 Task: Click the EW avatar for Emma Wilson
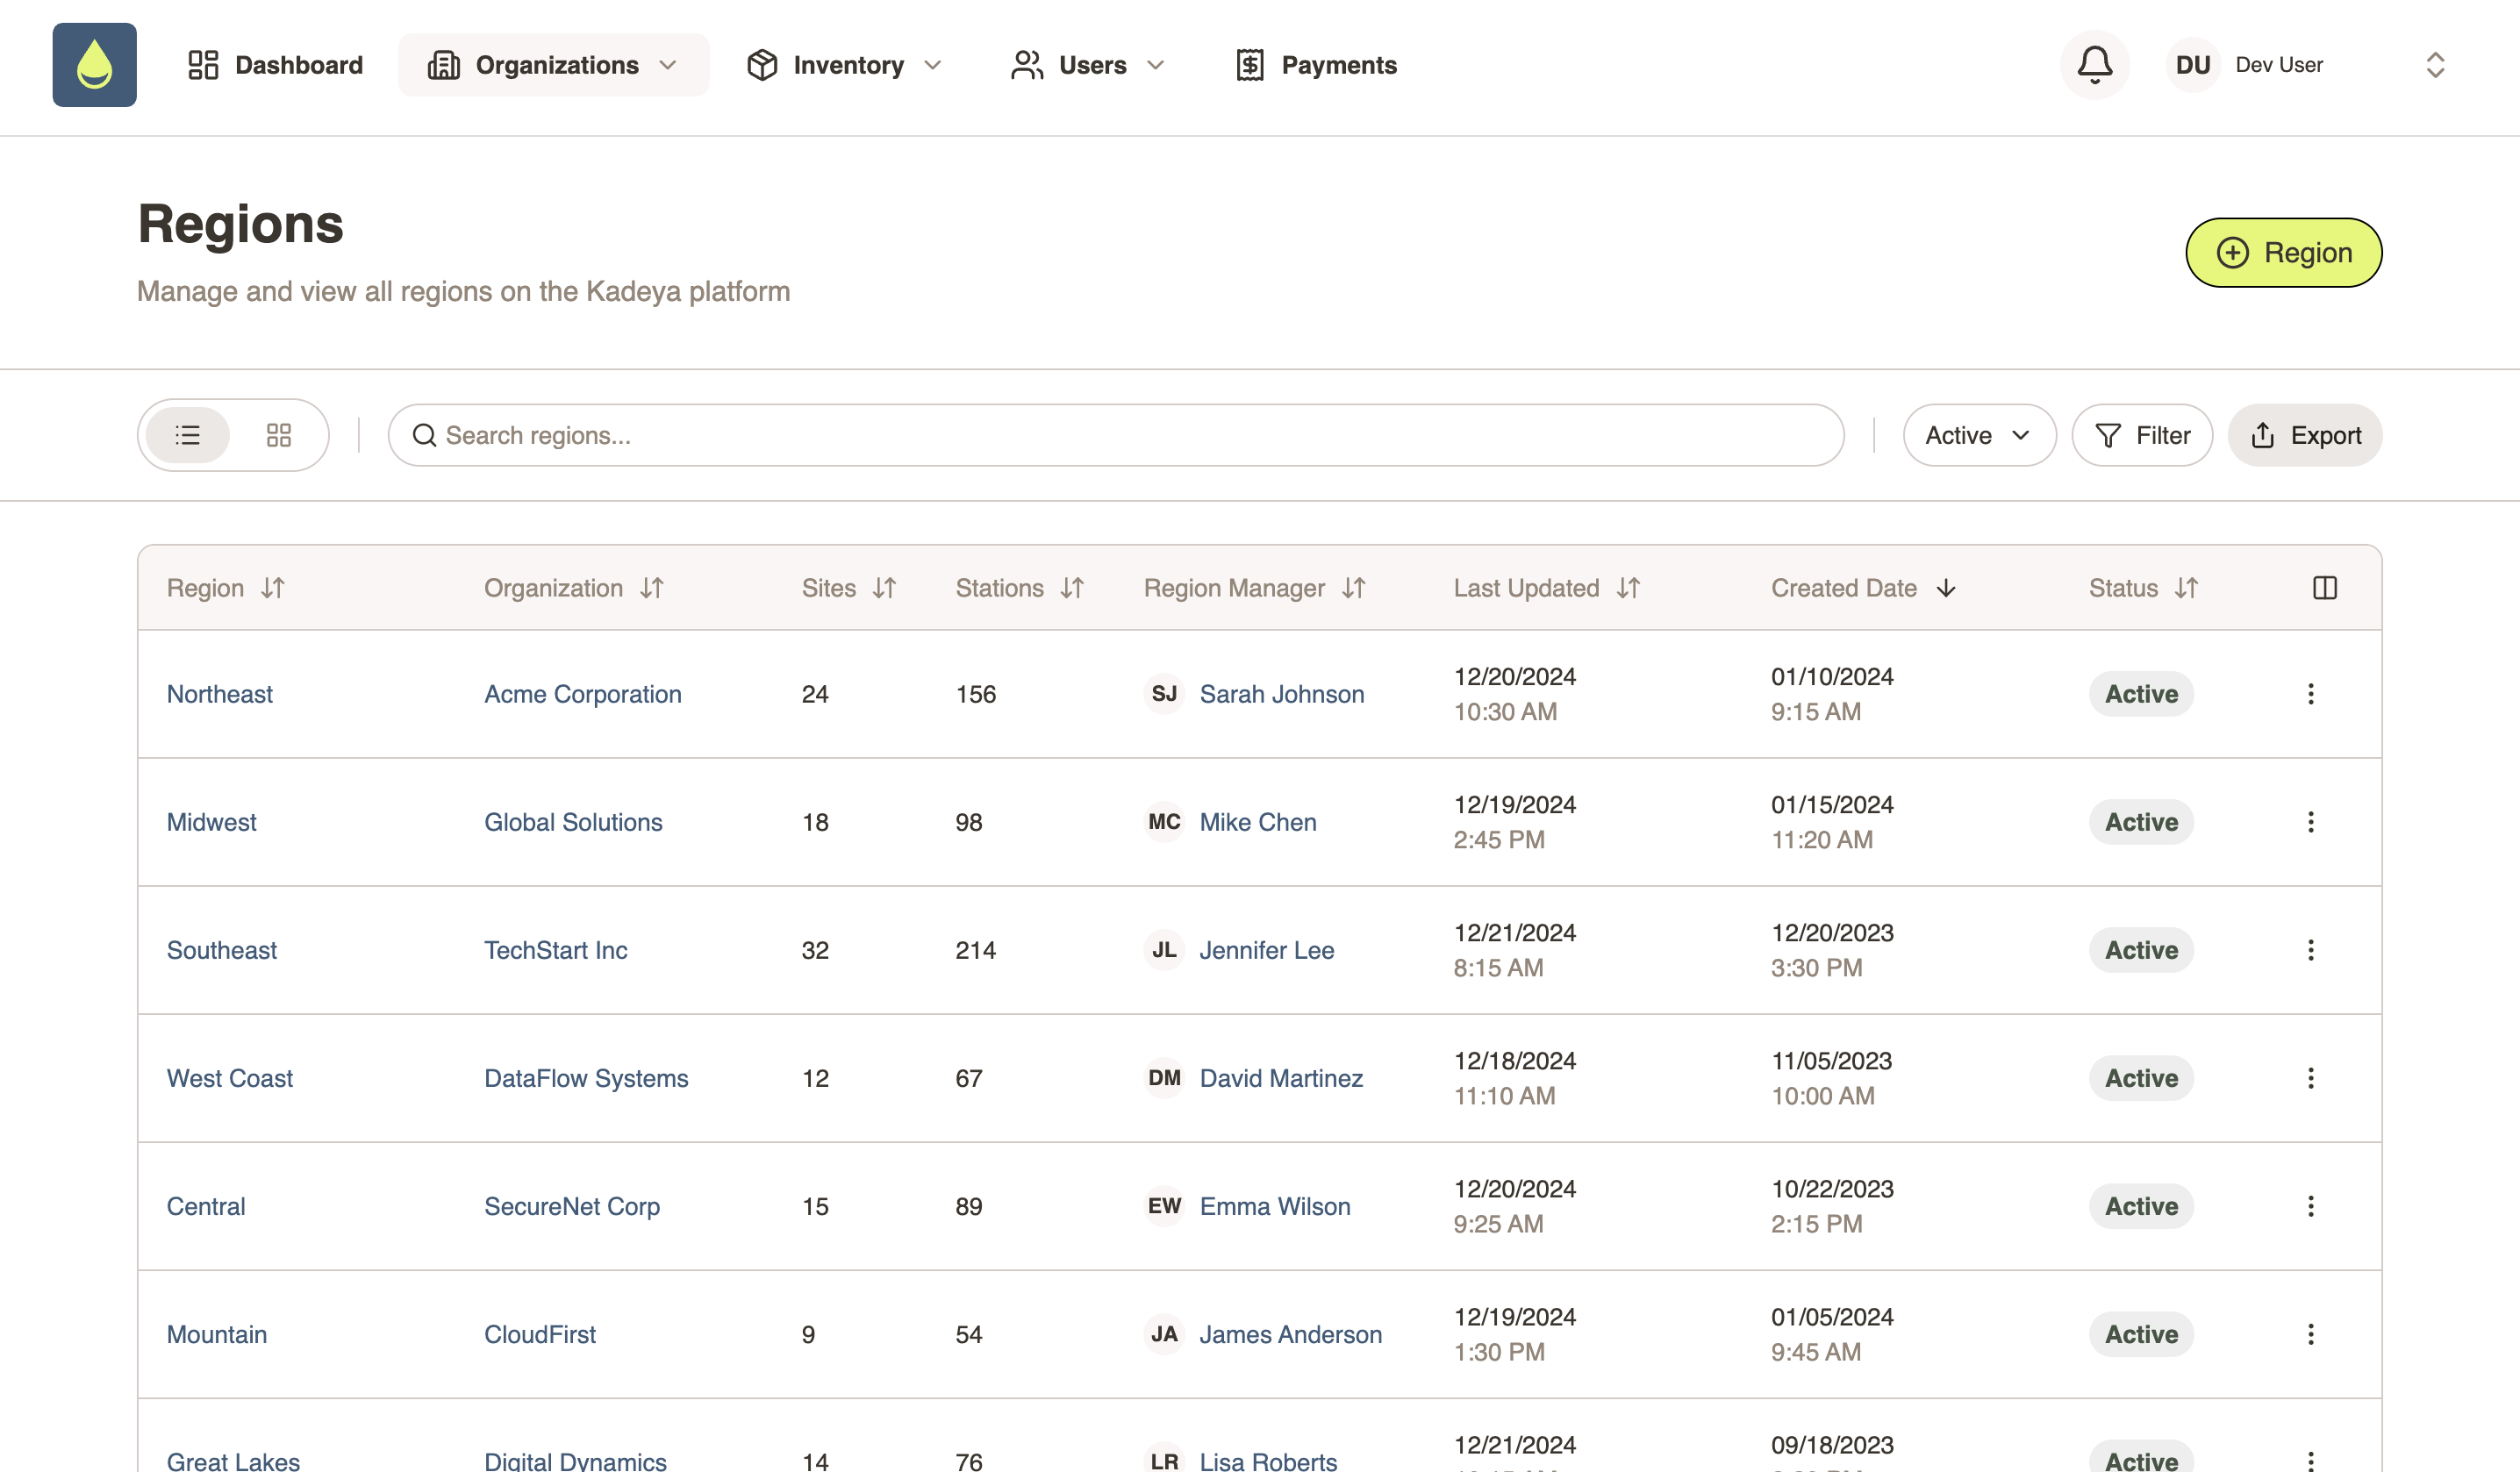(1164, 1206)
